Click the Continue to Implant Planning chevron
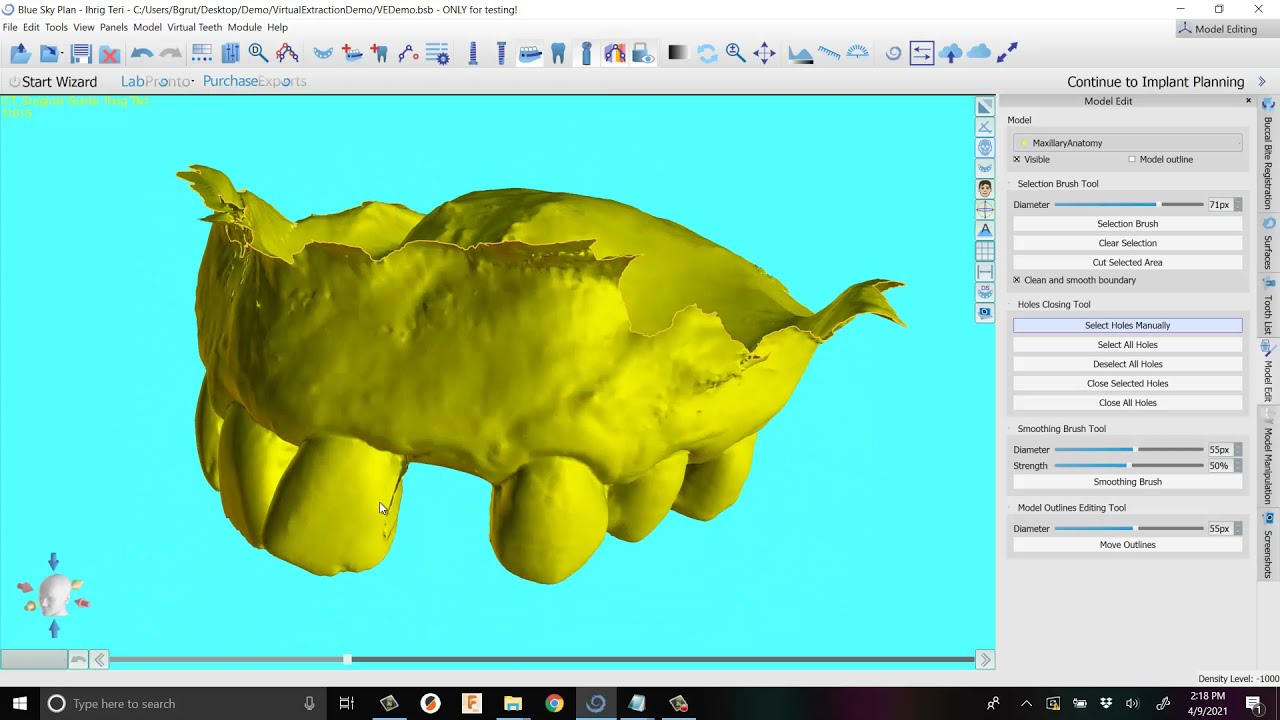 point(1262,82)
